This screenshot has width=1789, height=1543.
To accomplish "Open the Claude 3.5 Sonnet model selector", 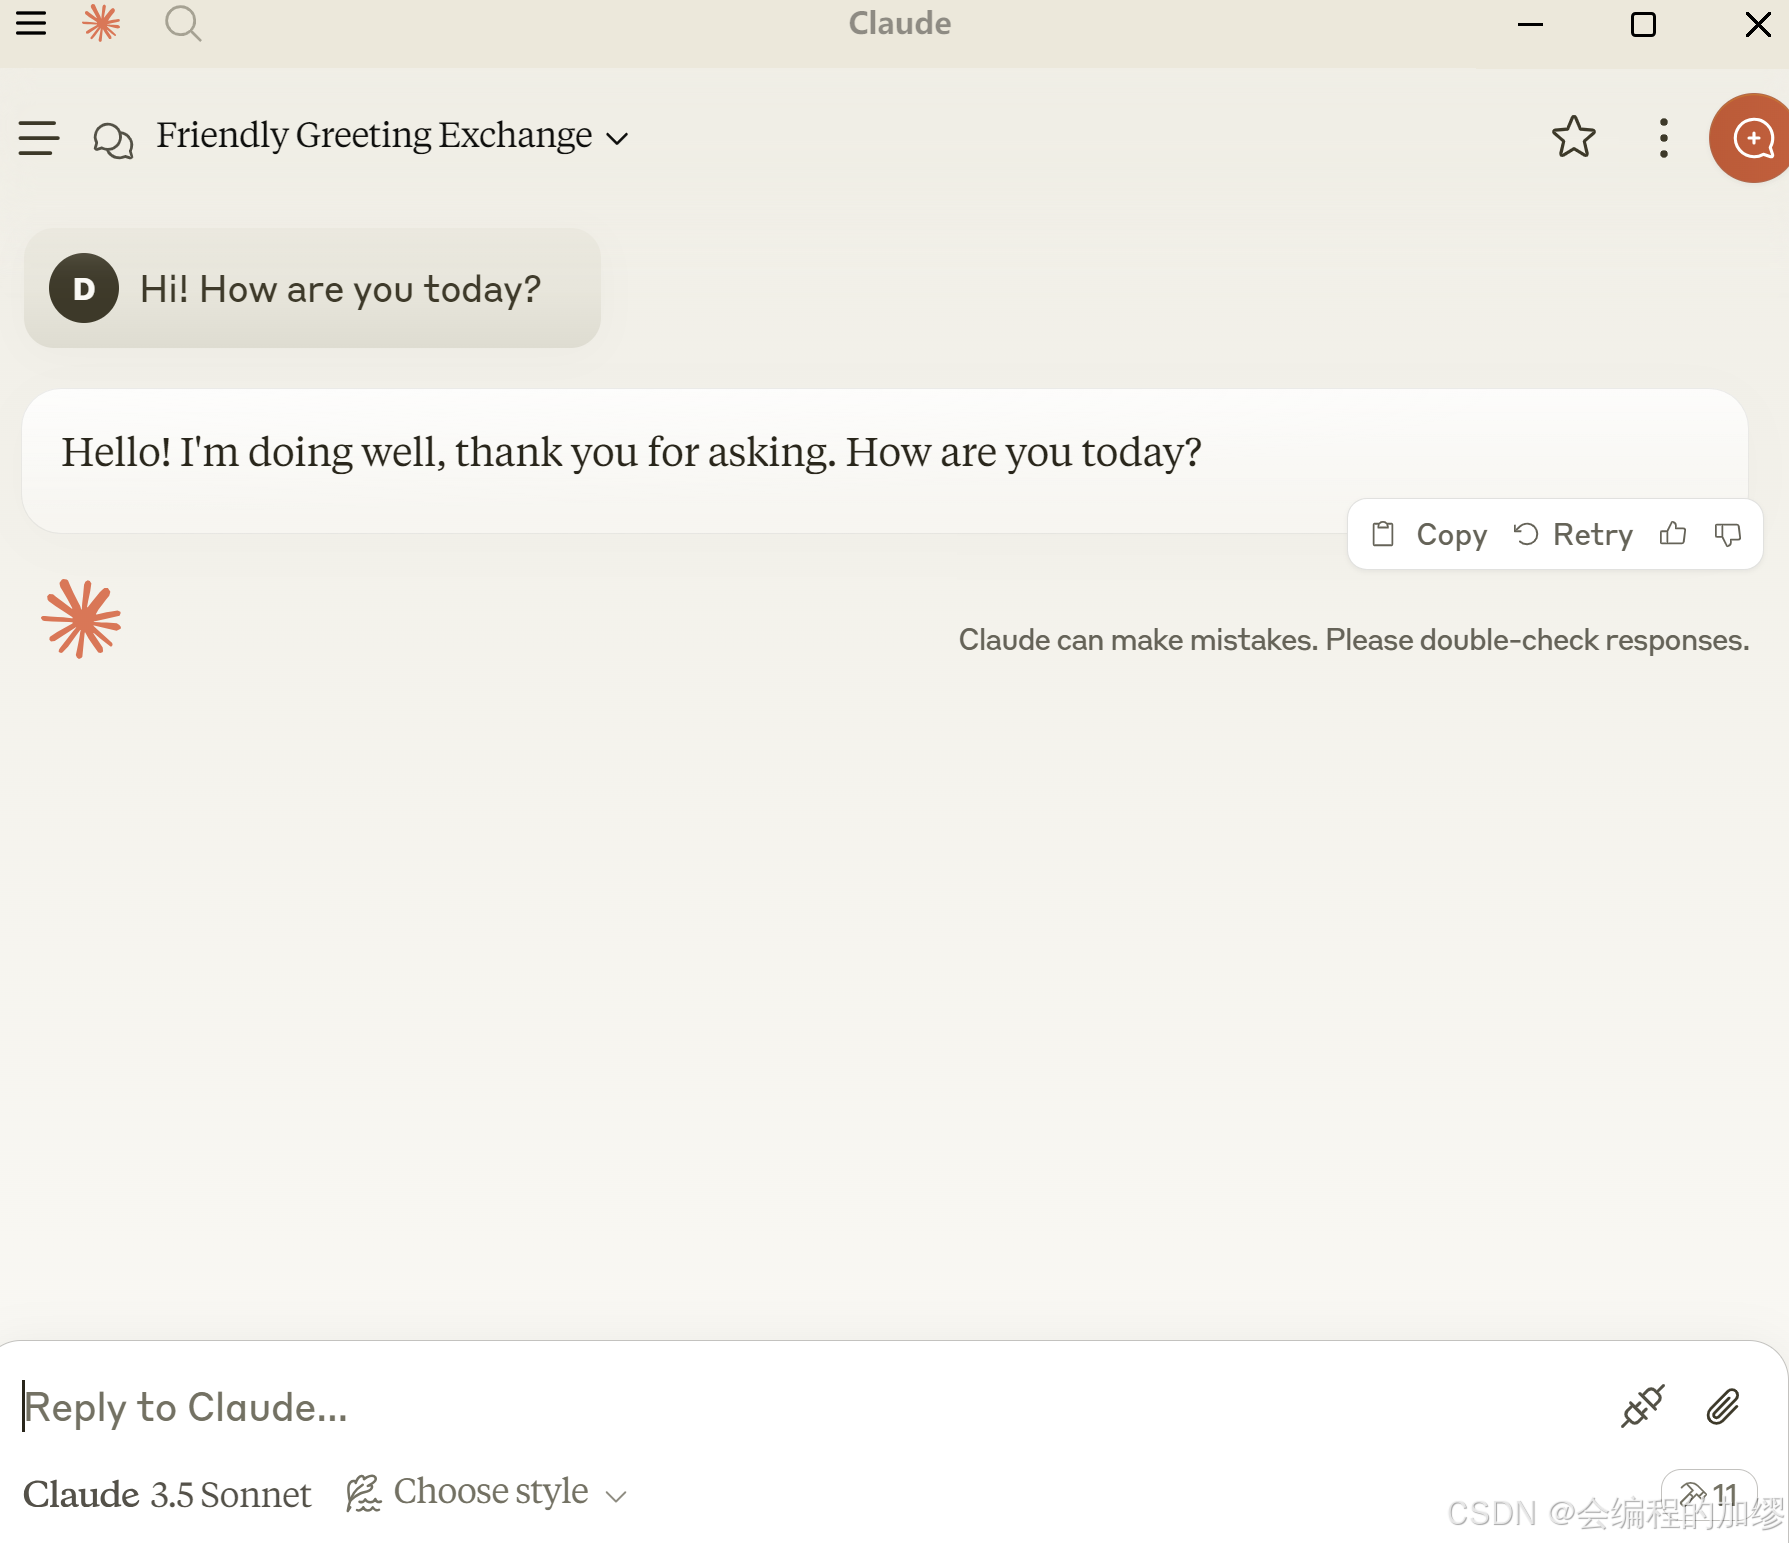I will coord(167,1494).
